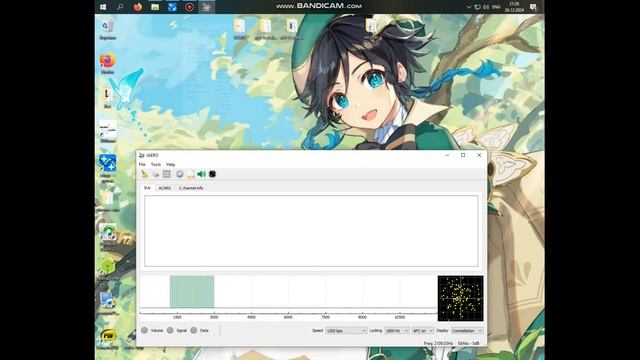
Task: Toggle the green speaker sound icon
Action: [201, 174]
